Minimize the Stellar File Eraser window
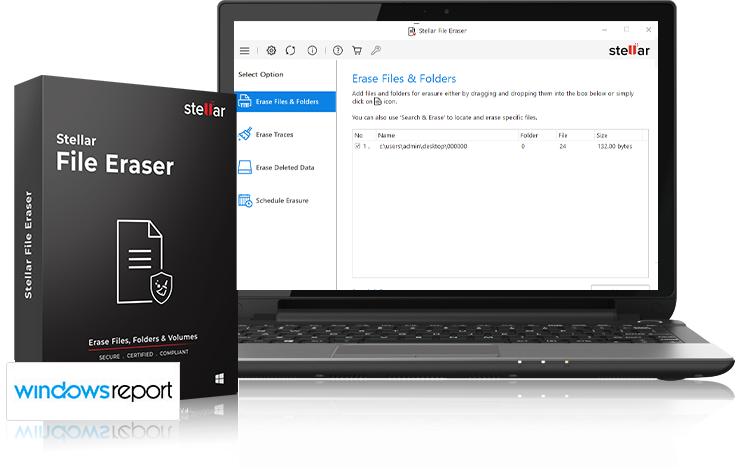 coord(605,30)
